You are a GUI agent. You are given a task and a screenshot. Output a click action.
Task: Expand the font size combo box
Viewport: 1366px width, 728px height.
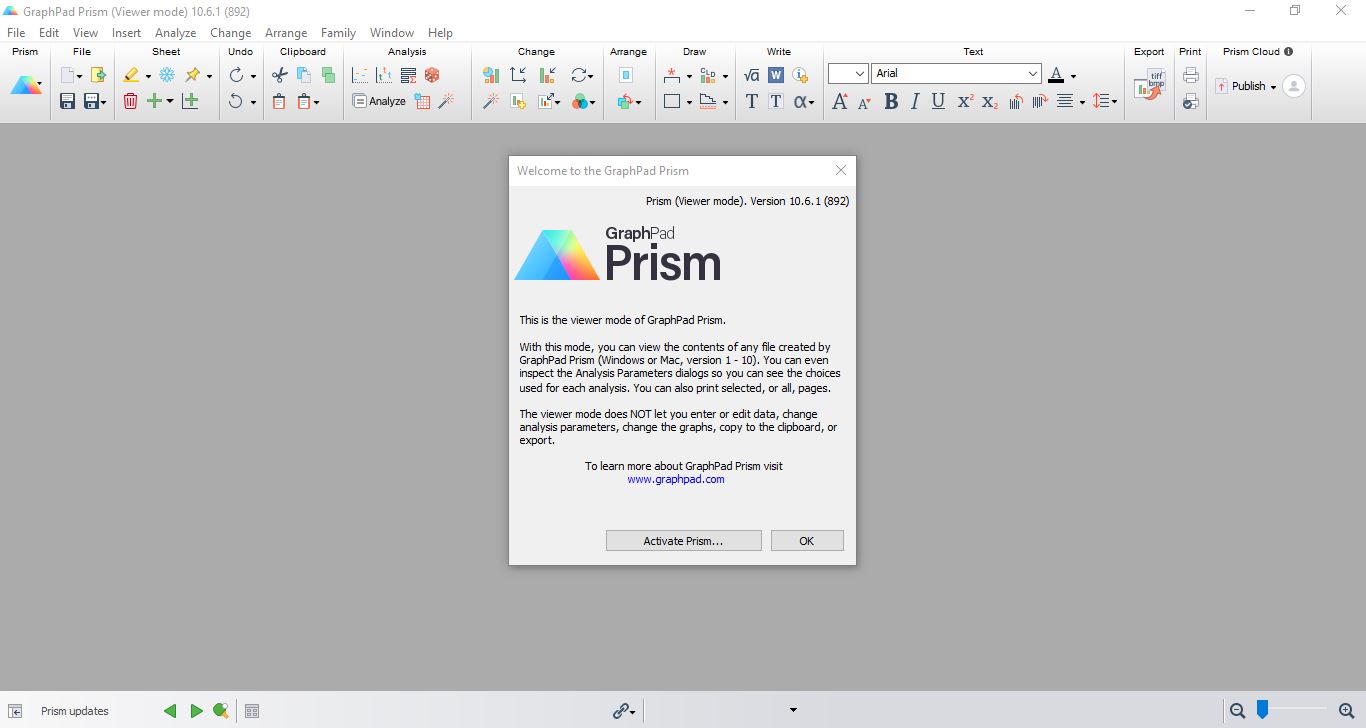(860, 74)
